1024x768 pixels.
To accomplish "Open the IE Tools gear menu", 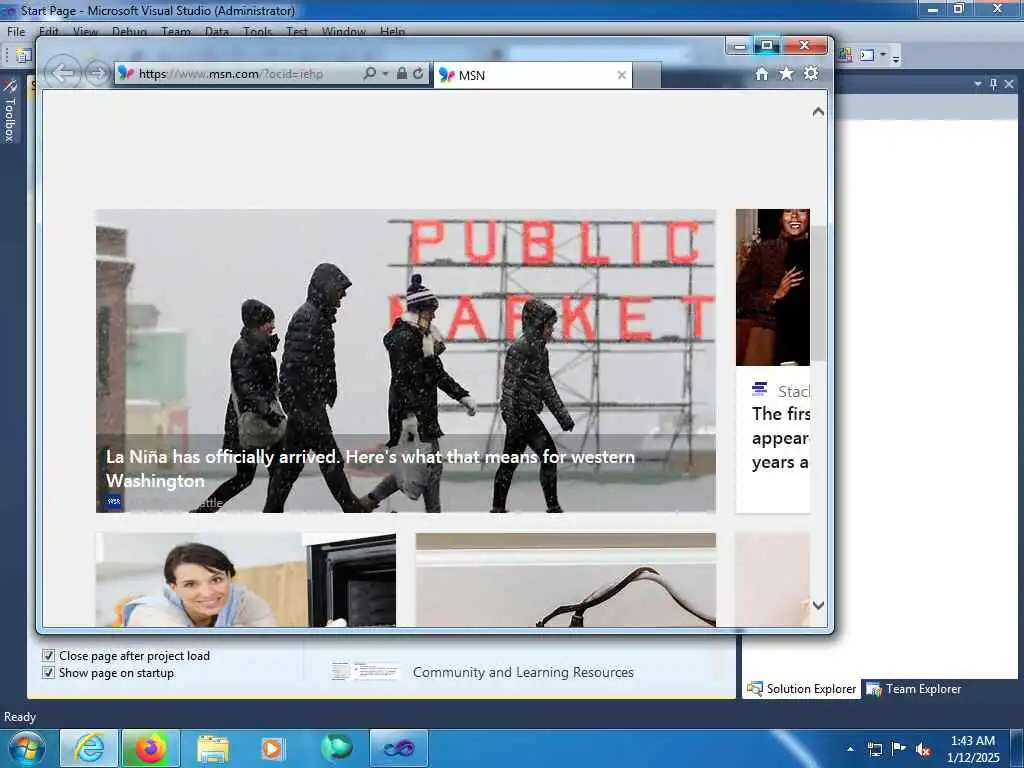I will (x=811, y=73).
